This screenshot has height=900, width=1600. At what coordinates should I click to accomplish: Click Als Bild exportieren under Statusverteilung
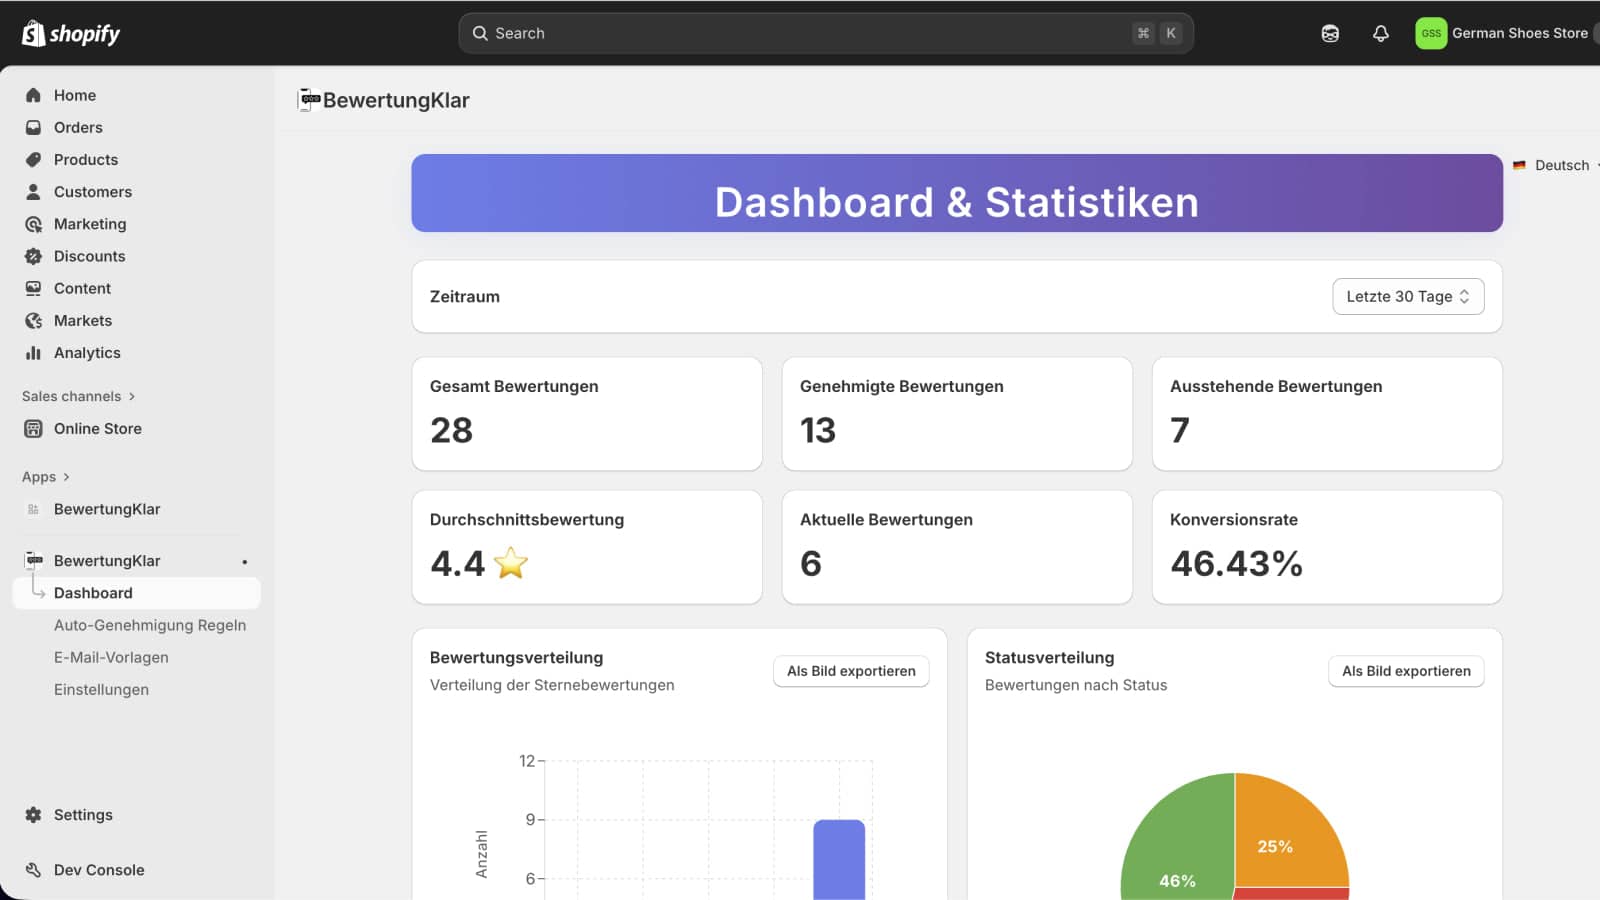pos(1406,671)
